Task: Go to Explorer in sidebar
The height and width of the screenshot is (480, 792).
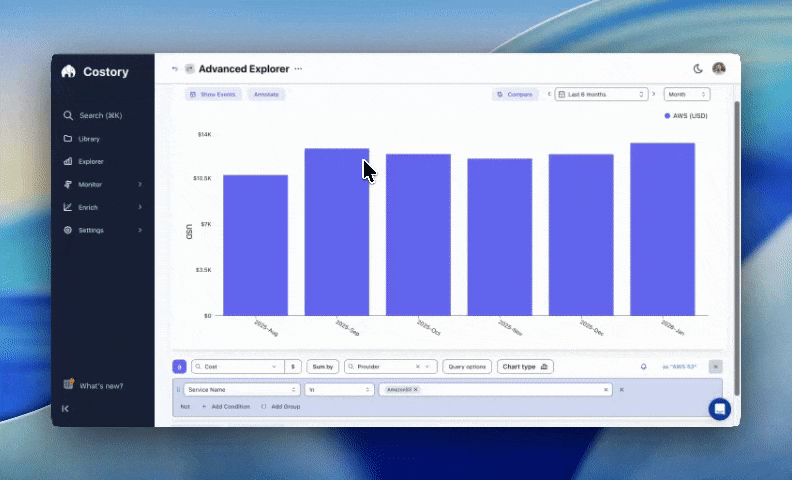Action: 84,162
